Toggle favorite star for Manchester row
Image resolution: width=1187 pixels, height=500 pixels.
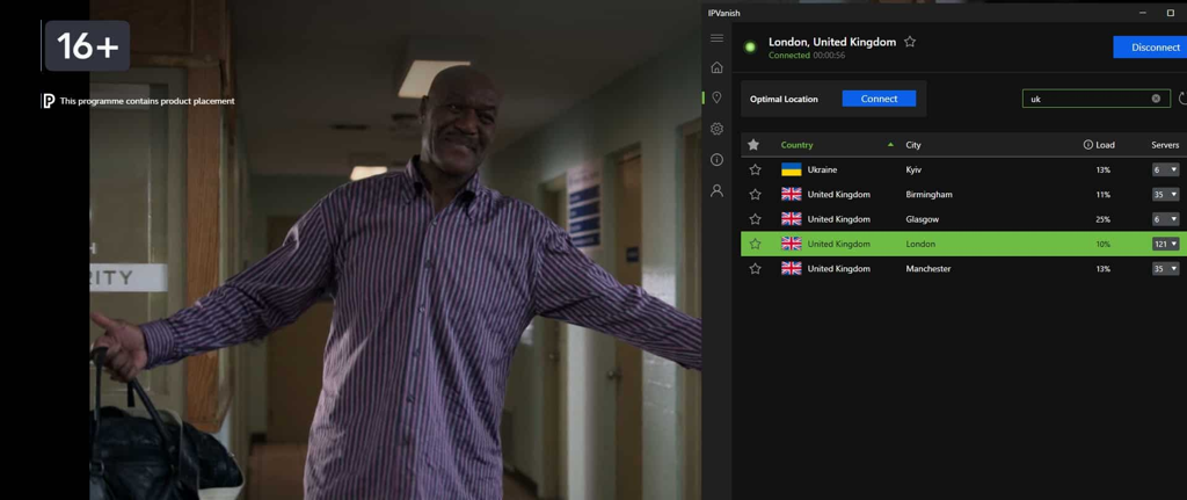[755, 269]
